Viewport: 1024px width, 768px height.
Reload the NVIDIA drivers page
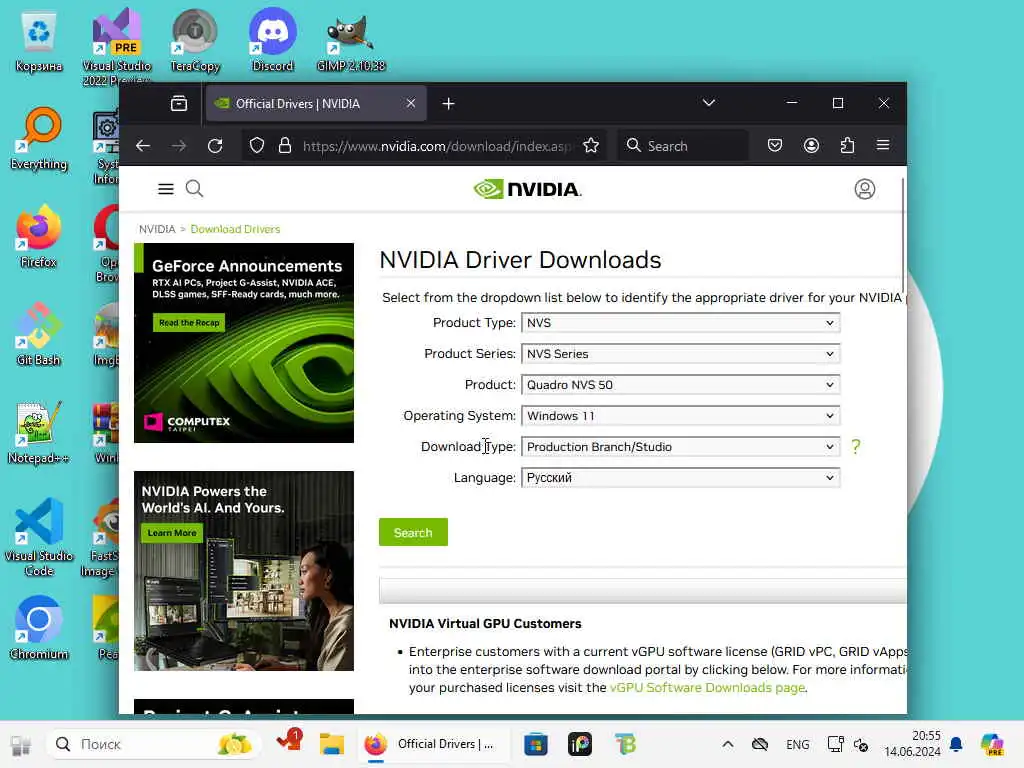pyautogui.click(x=215, y=146)
